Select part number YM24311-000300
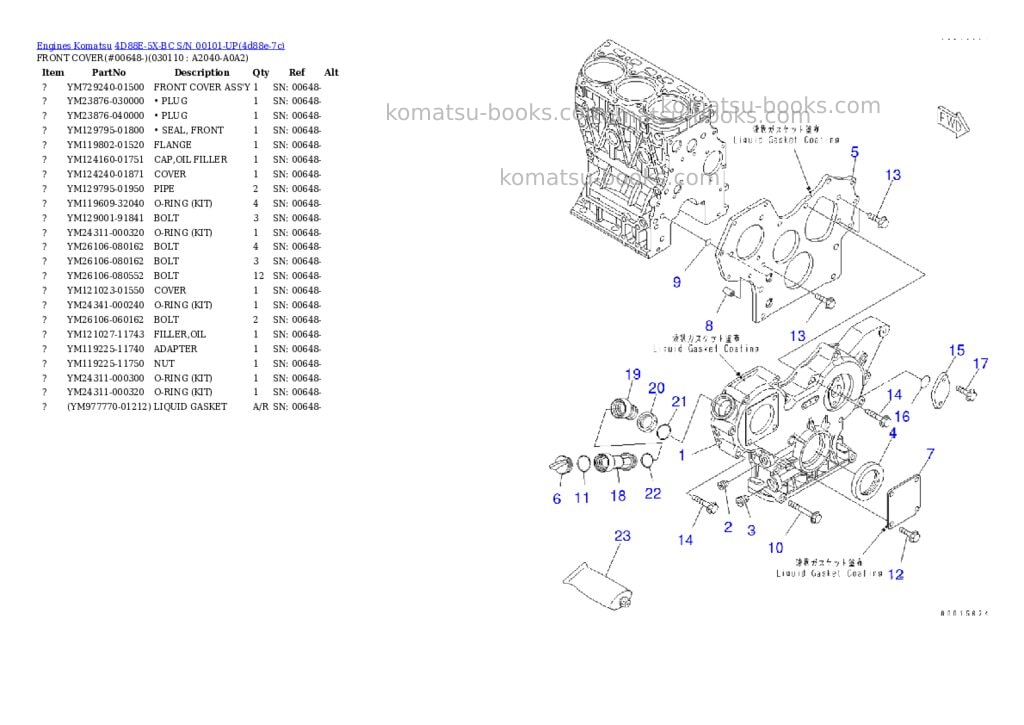This screenshot has height=725, width=1024. (x=105, y=378)
